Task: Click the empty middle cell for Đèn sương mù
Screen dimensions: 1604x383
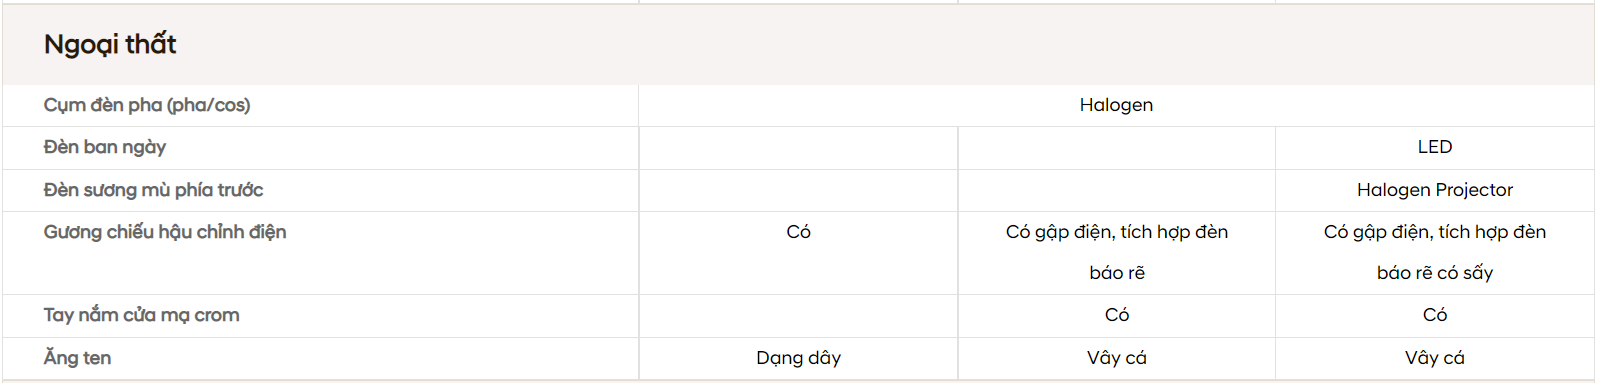Action: pyautogui.click(x=1117, y=190)
